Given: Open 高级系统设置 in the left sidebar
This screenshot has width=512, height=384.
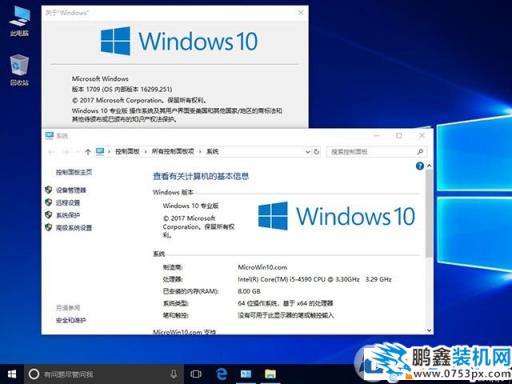Looking at the screenshot, I should coord(74,228).
